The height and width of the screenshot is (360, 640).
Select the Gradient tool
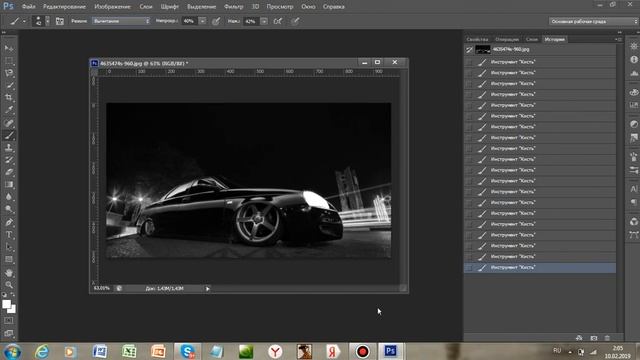pos(9,184)
